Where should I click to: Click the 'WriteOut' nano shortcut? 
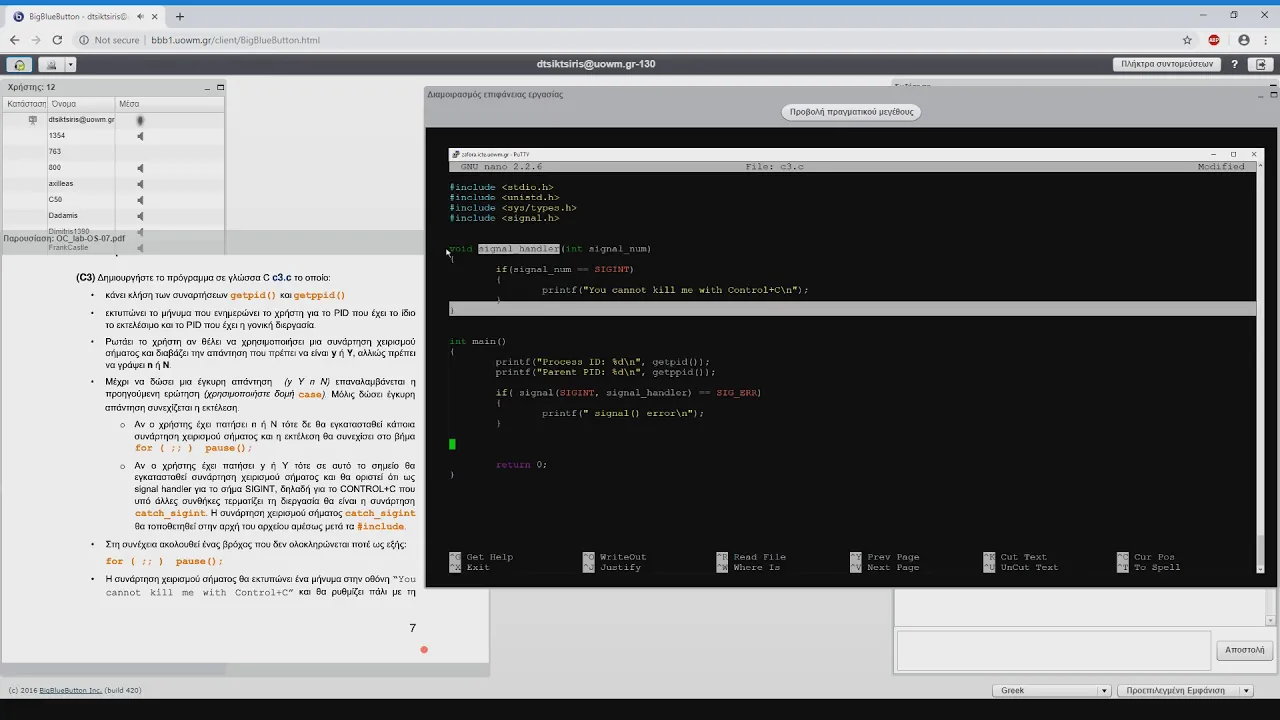click(623, 557)
